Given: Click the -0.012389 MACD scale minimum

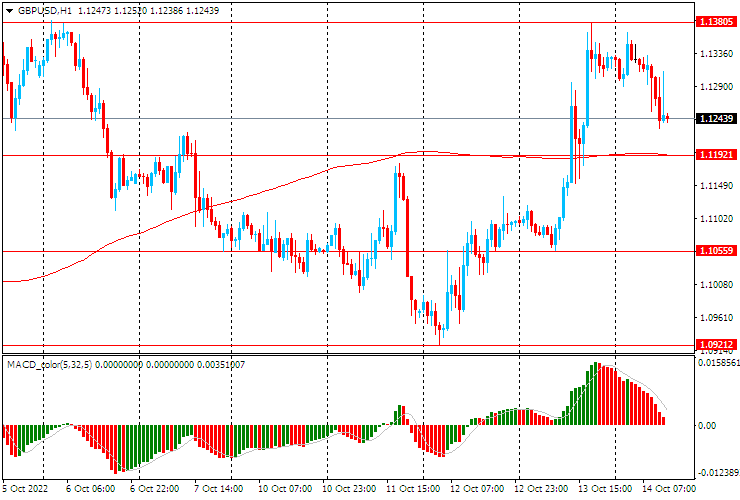Looking at the screenshot, I should [718, 473].
